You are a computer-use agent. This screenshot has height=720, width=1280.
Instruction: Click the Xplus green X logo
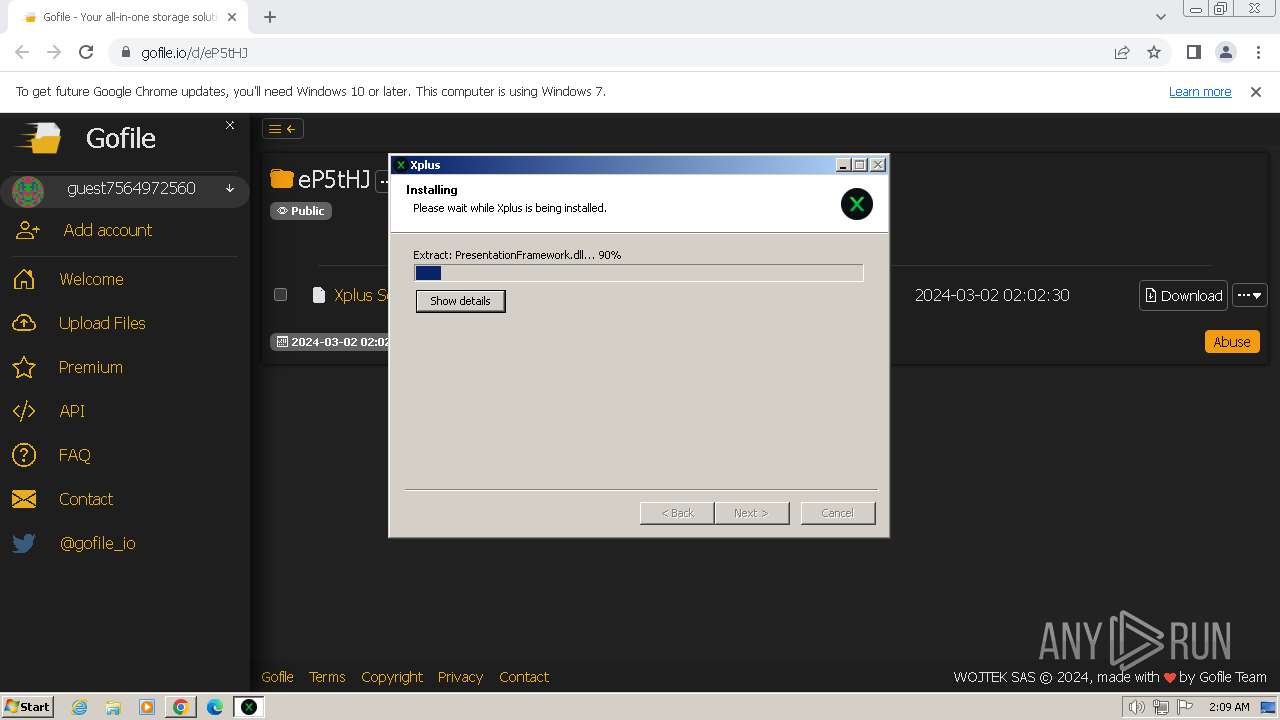(857, 204)
